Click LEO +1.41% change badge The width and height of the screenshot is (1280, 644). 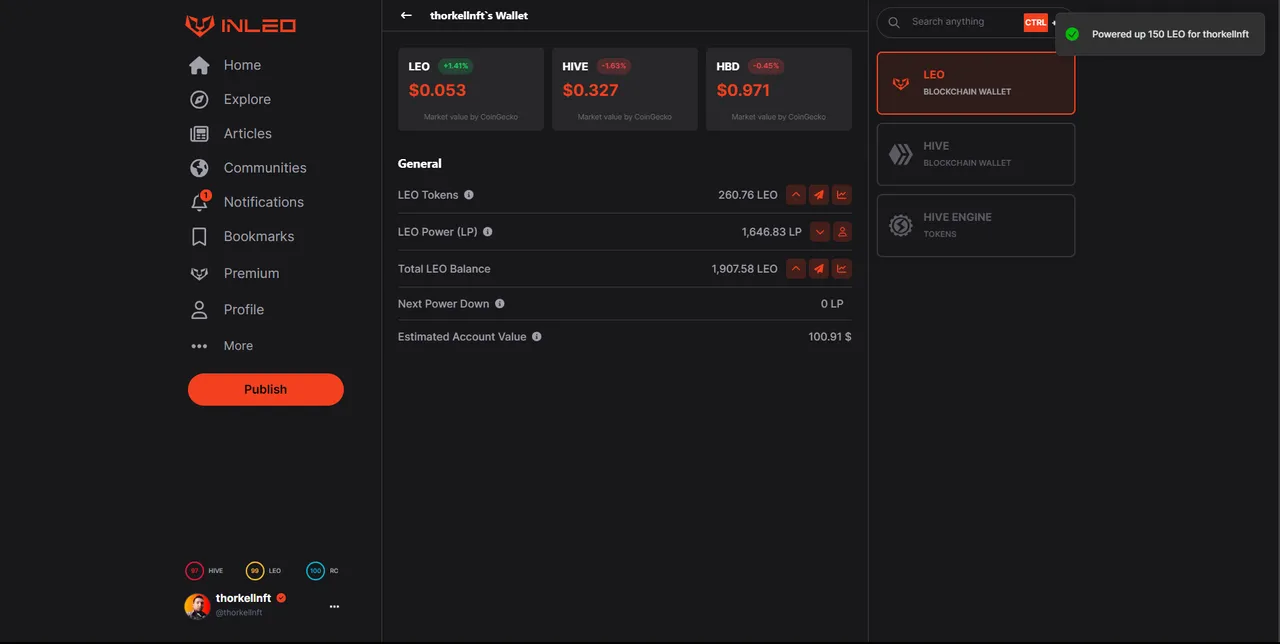click(x=455, y=66)
